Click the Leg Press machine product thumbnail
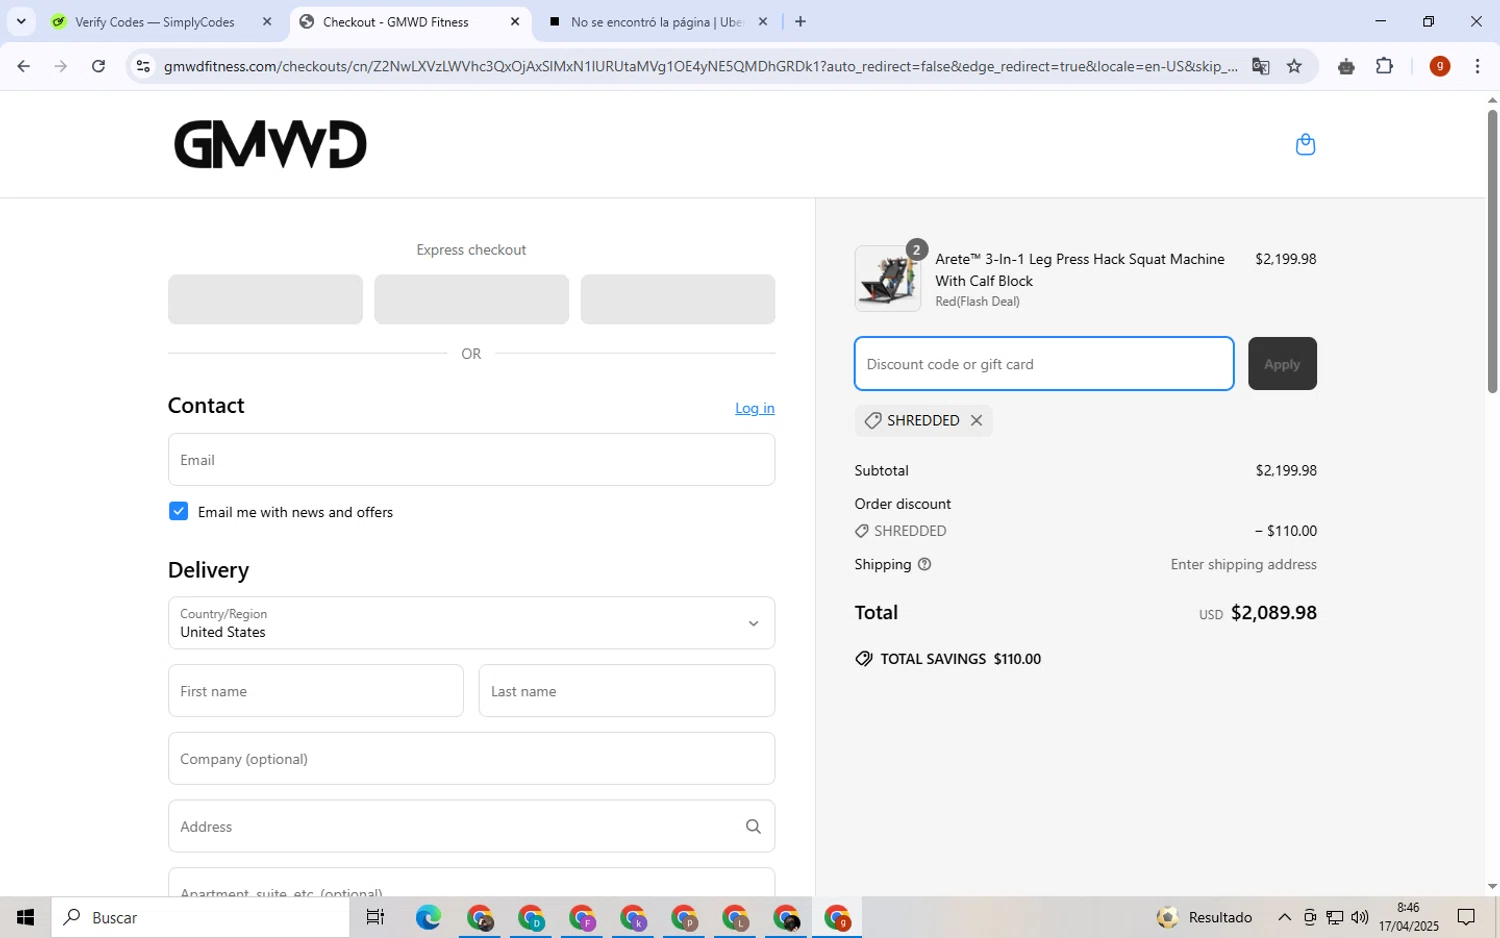Screen dimensions: 1500x938 tap(888, 279)
